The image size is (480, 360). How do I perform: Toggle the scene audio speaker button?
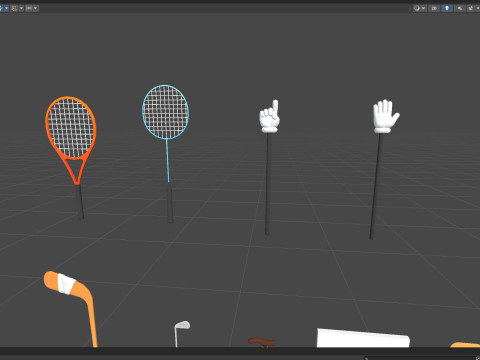click(460, 8)
